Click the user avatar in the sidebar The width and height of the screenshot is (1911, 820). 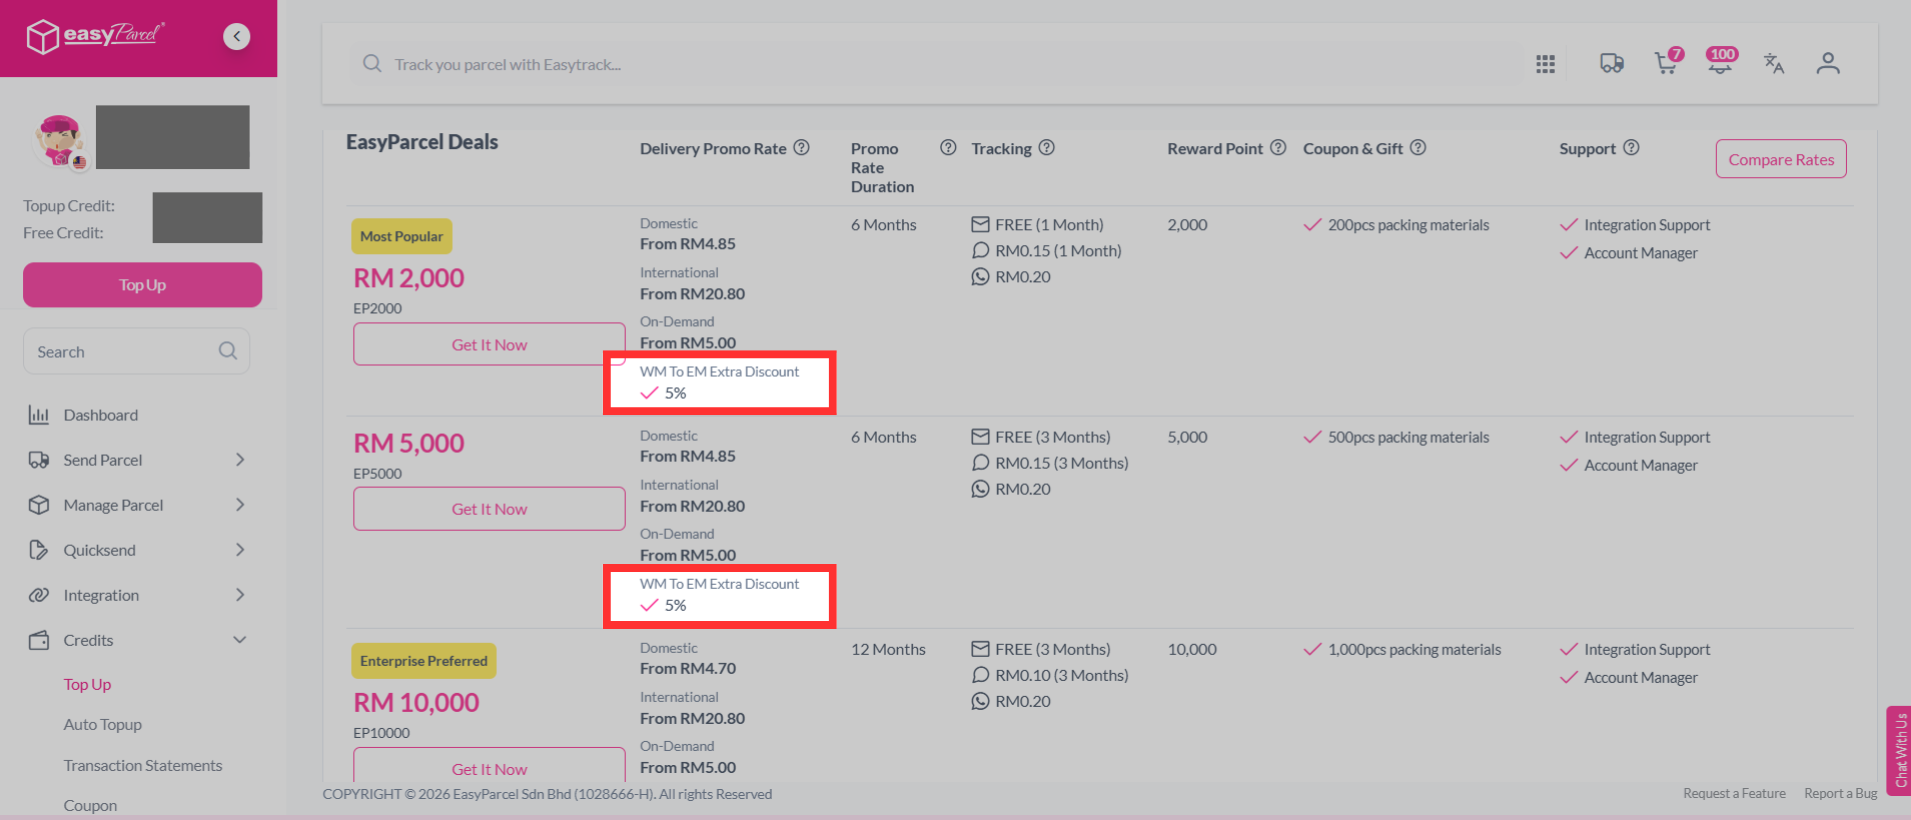60,139
